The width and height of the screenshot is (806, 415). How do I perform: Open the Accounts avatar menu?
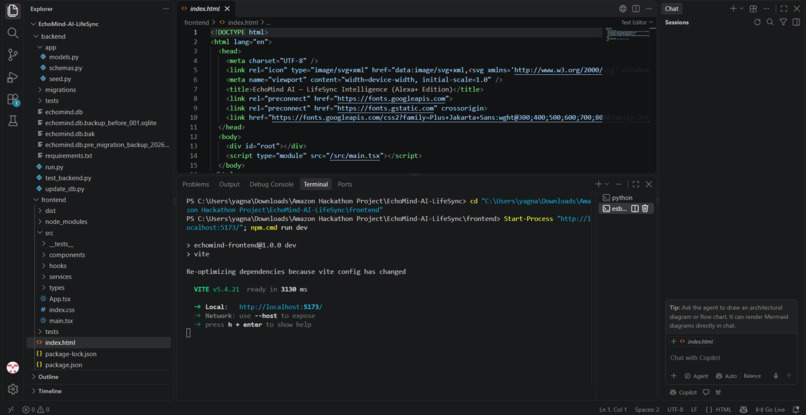[x=13, y=367]
